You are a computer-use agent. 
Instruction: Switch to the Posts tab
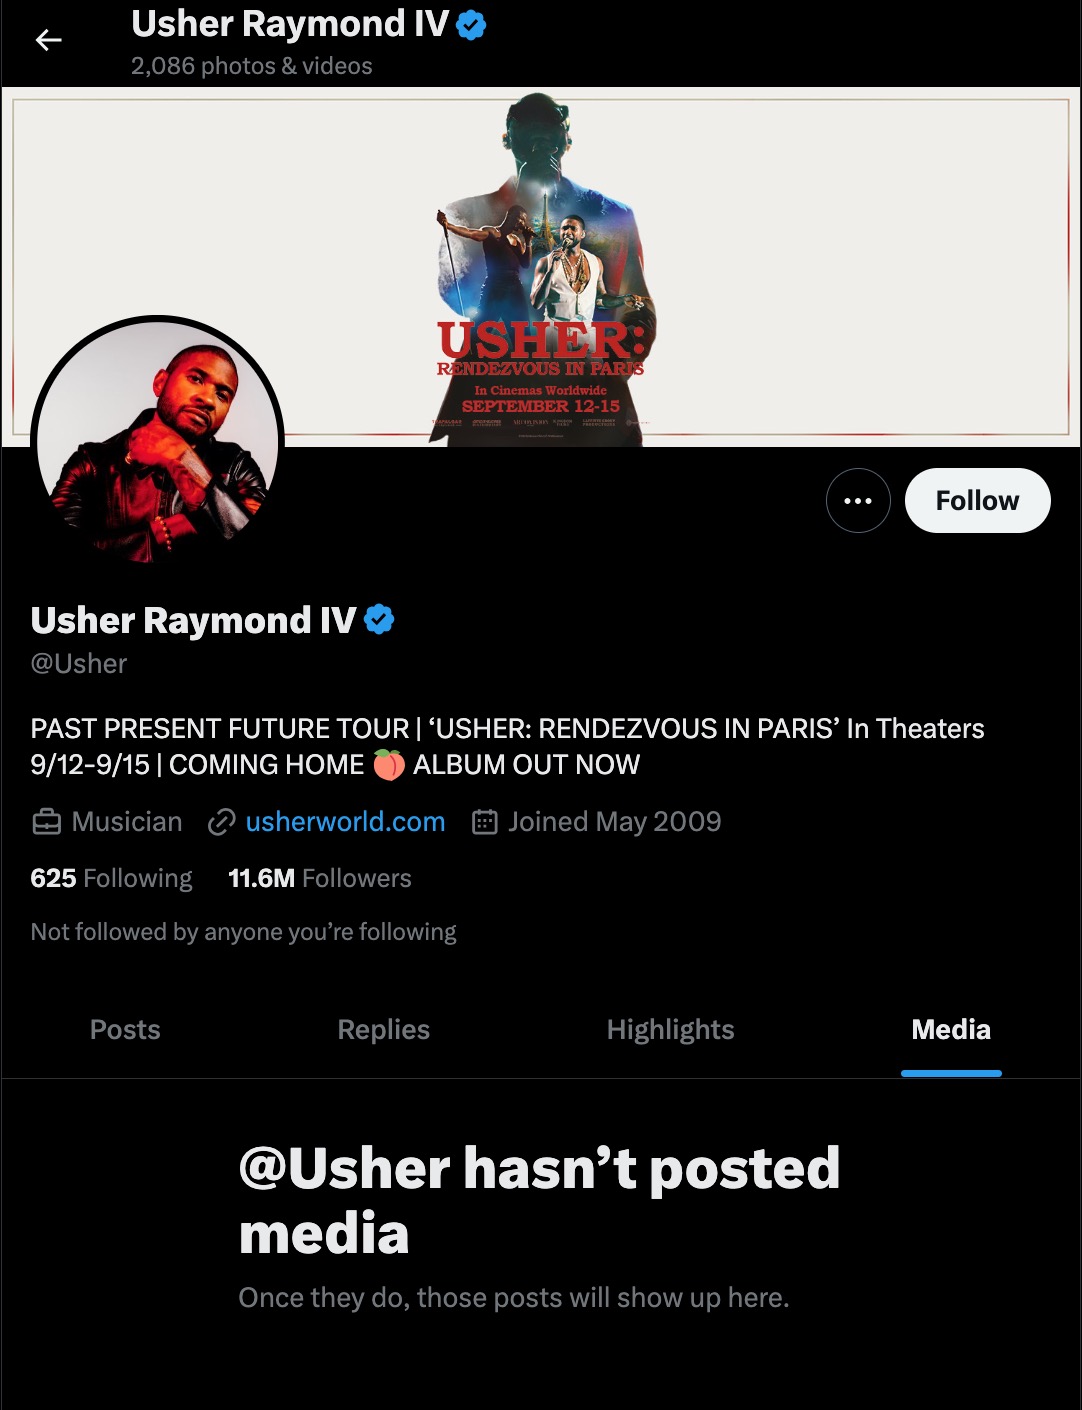(125, 1030)
